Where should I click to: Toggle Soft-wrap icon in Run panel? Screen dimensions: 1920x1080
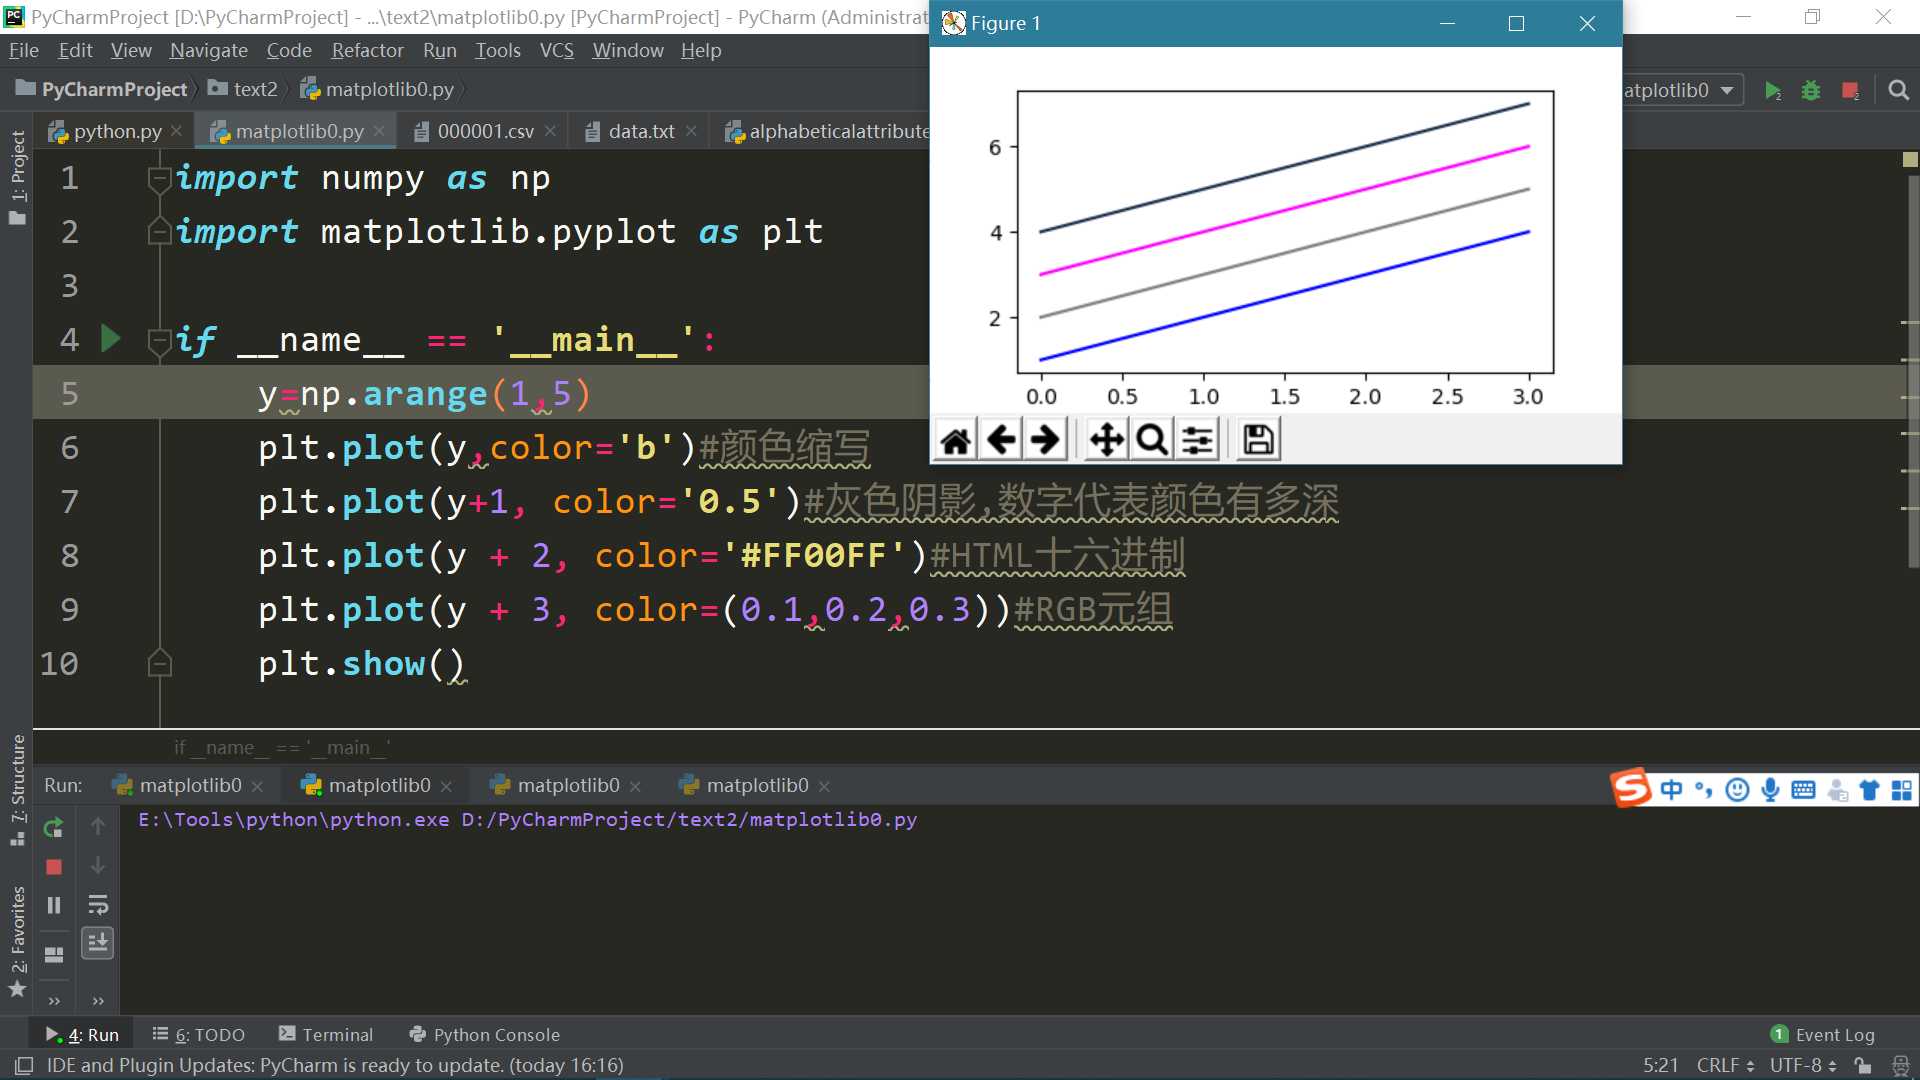coord(98,905)
